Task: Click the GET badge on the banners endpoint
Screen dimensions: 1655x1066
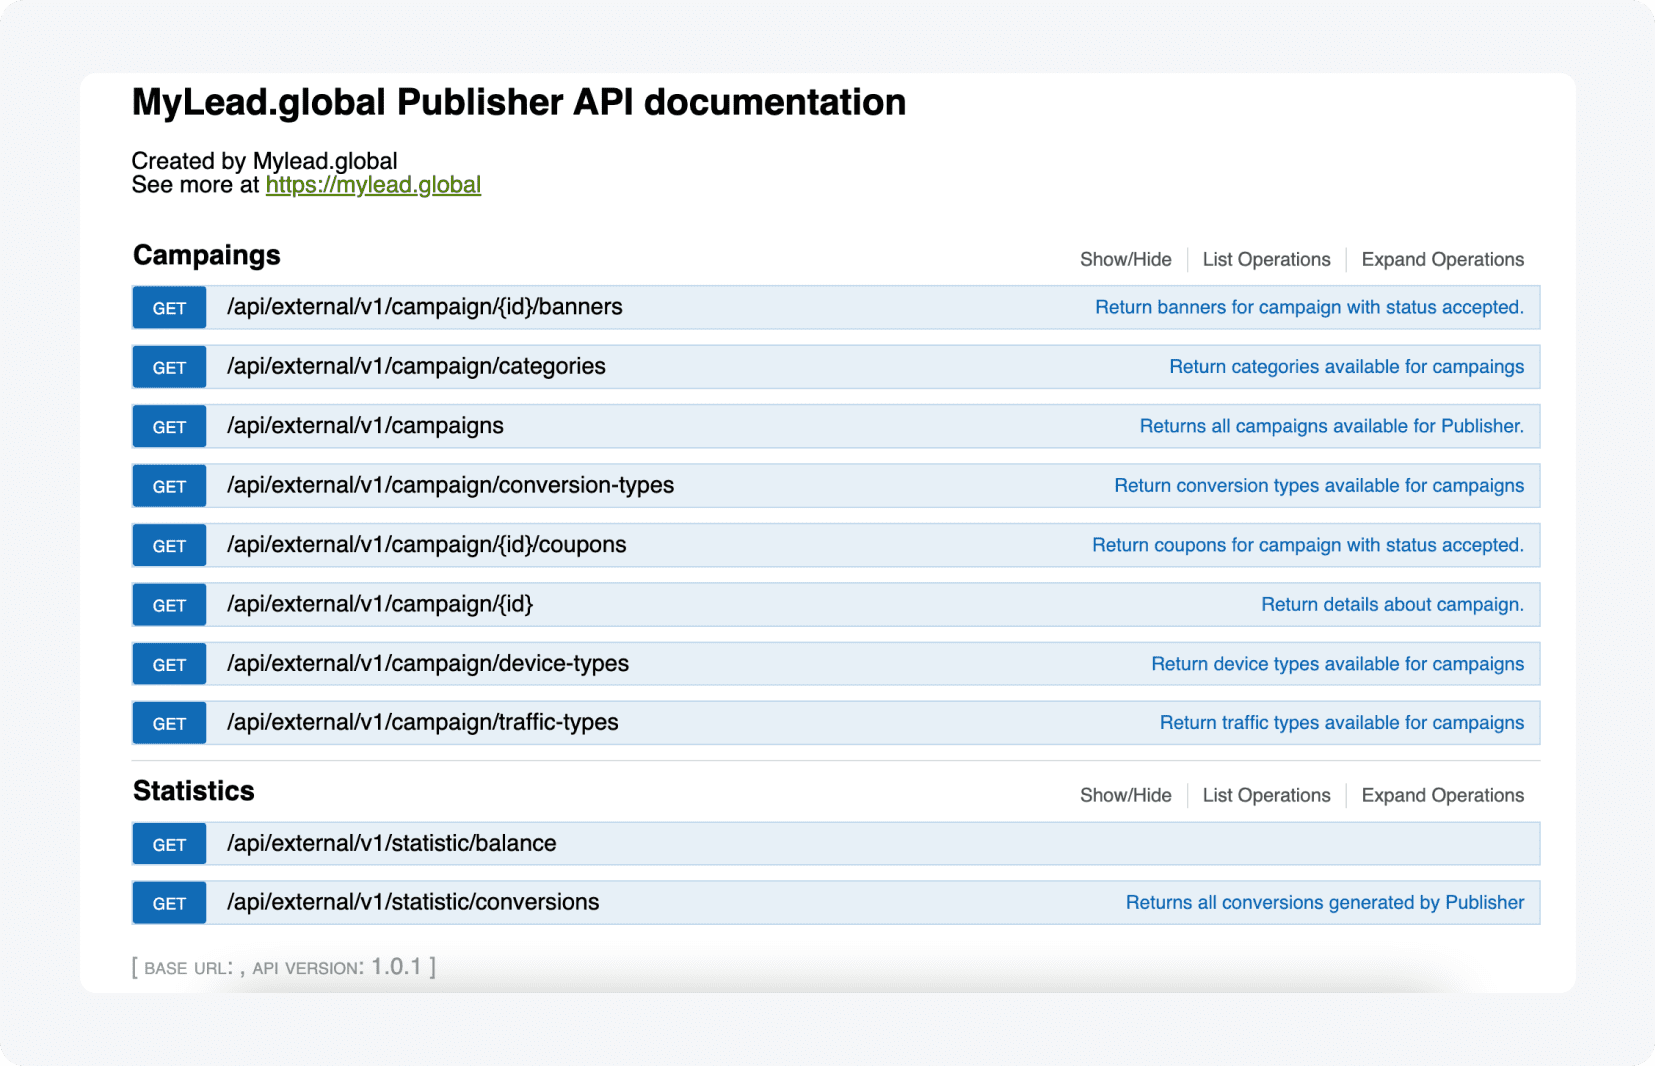Action: point(168,307)
